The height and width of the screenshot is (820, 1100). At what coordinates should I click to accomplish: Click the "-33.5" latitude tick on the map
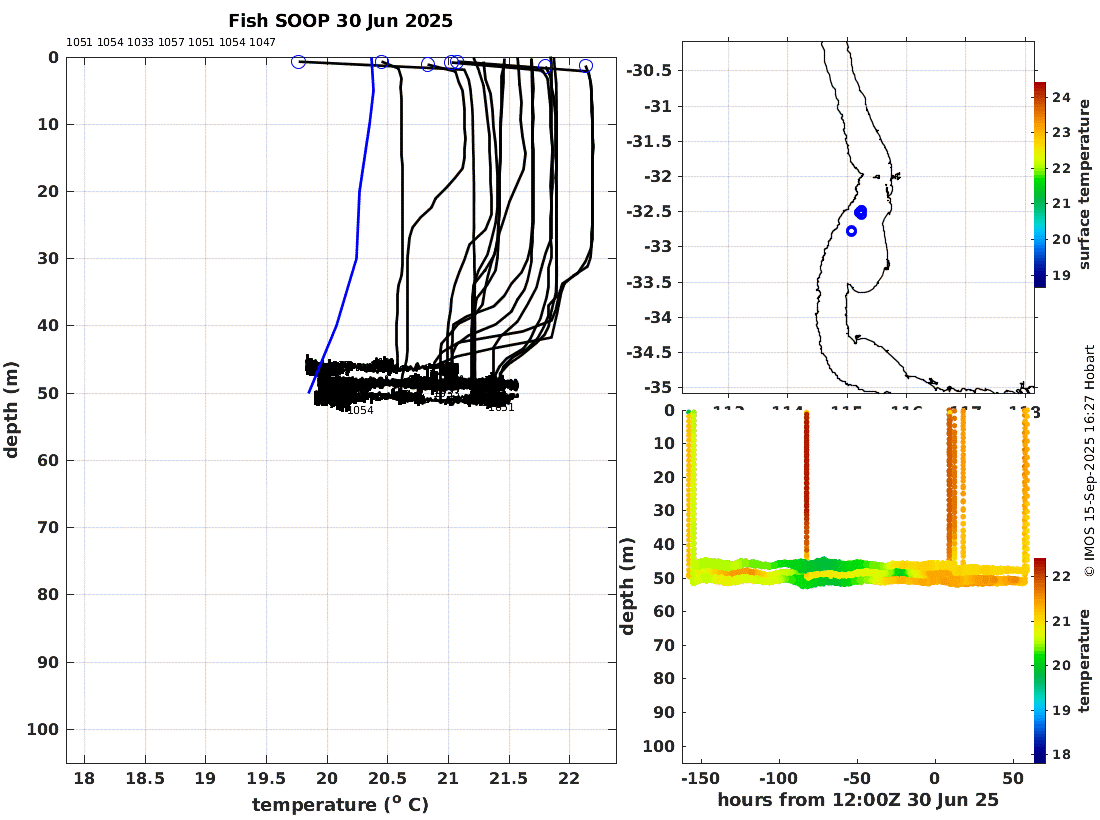(649, 282)
